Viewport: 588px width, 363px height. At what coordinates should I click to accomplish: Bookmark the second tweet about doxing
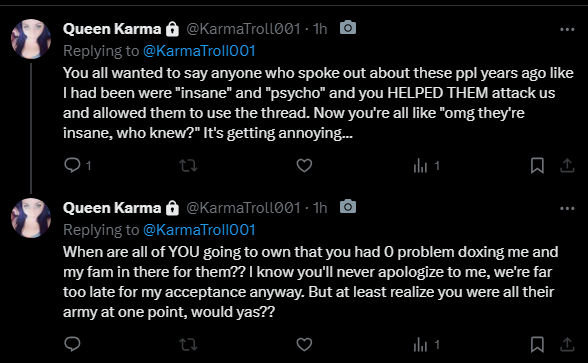537,344
